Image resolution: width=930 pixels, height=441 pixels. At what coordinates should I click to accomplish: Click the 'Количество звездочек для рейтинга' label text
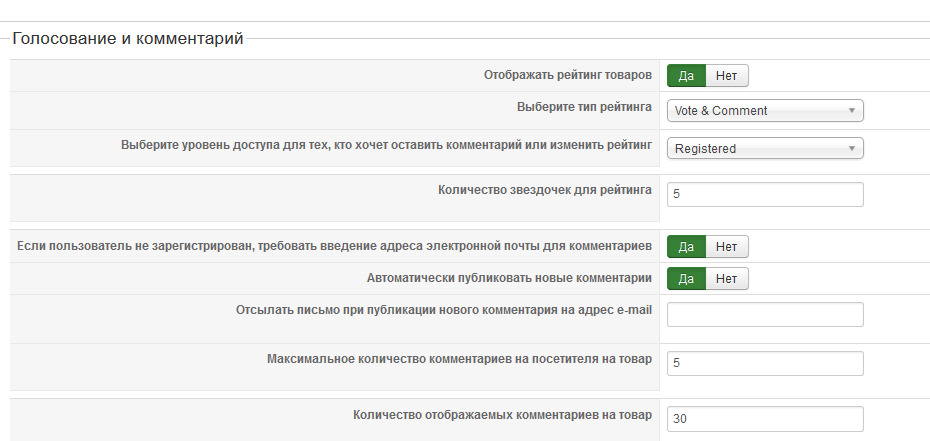545,190
